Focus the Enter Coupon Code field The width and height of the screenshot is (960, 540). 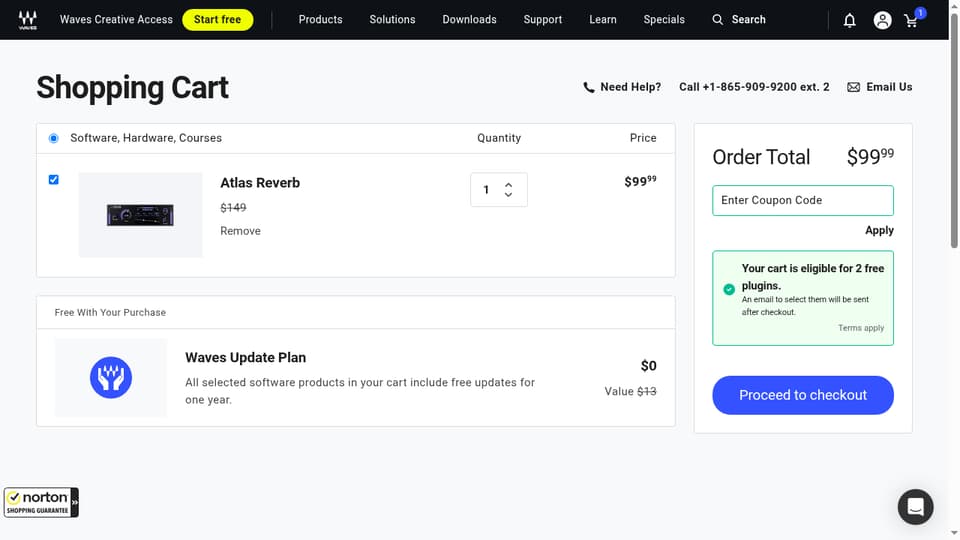(x=803, y=200)
